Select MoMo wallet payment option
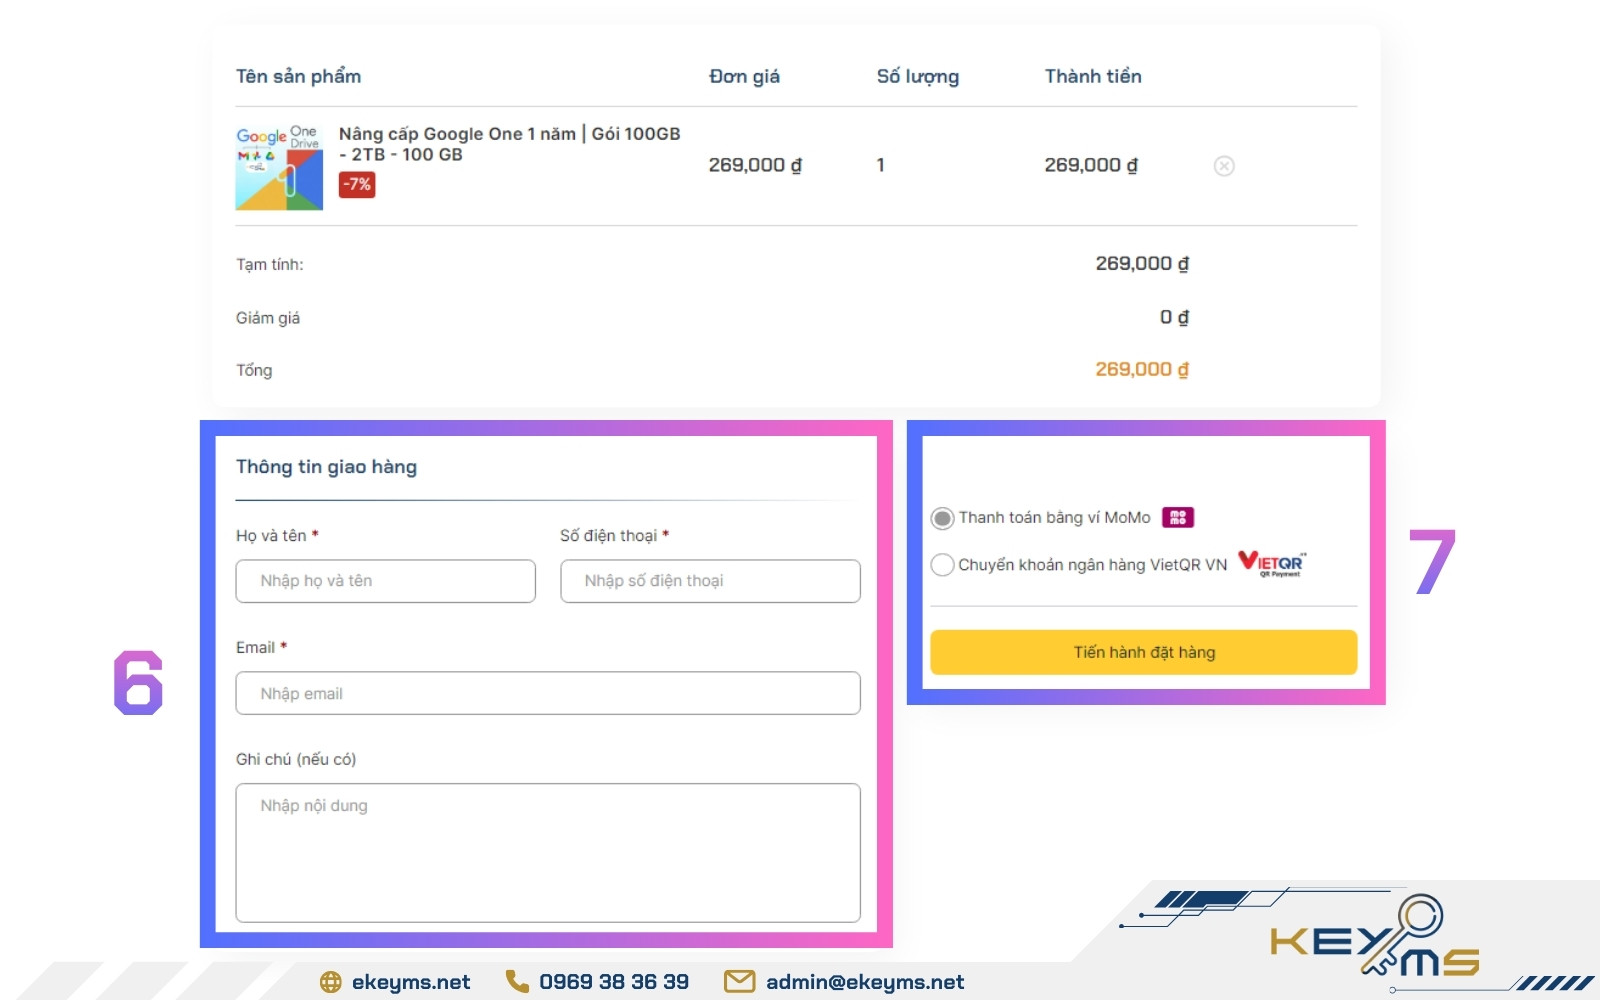The image size is (1600, 1000). coord(942,518)
